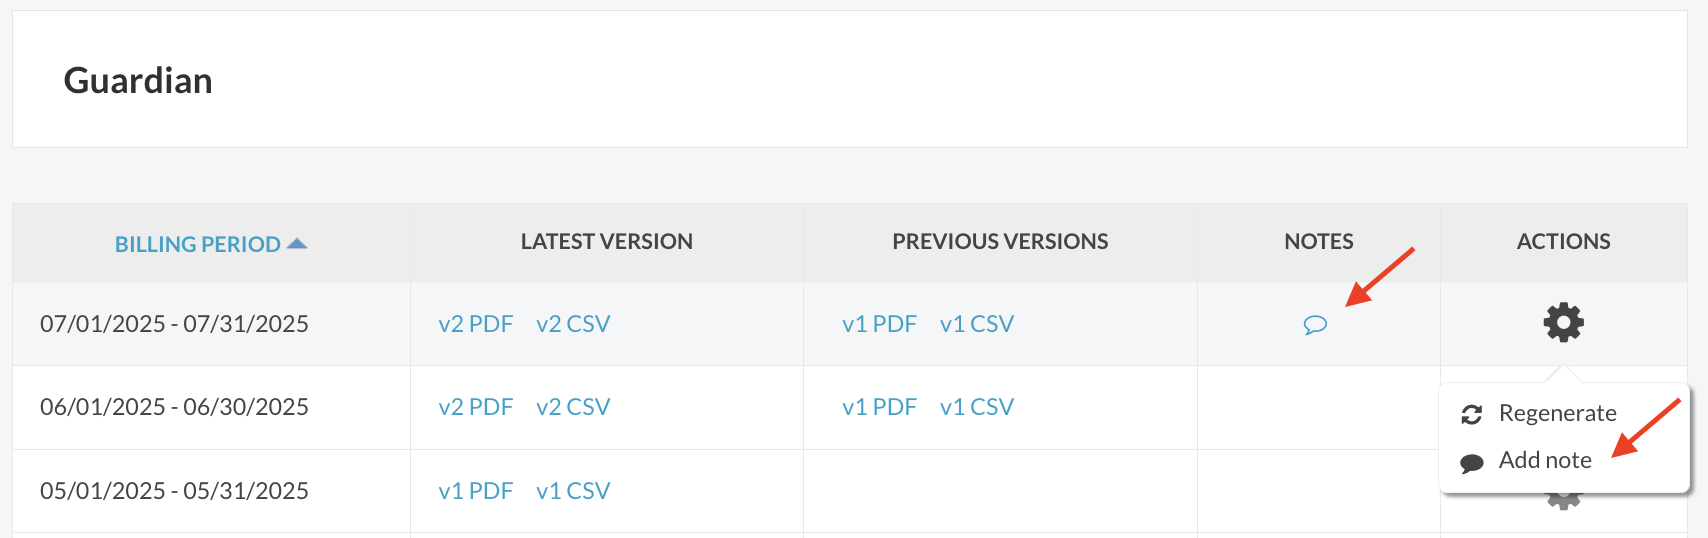Choose Add note from actions menu
This screenshot has height=538, width=1708.
point(1545,460)
